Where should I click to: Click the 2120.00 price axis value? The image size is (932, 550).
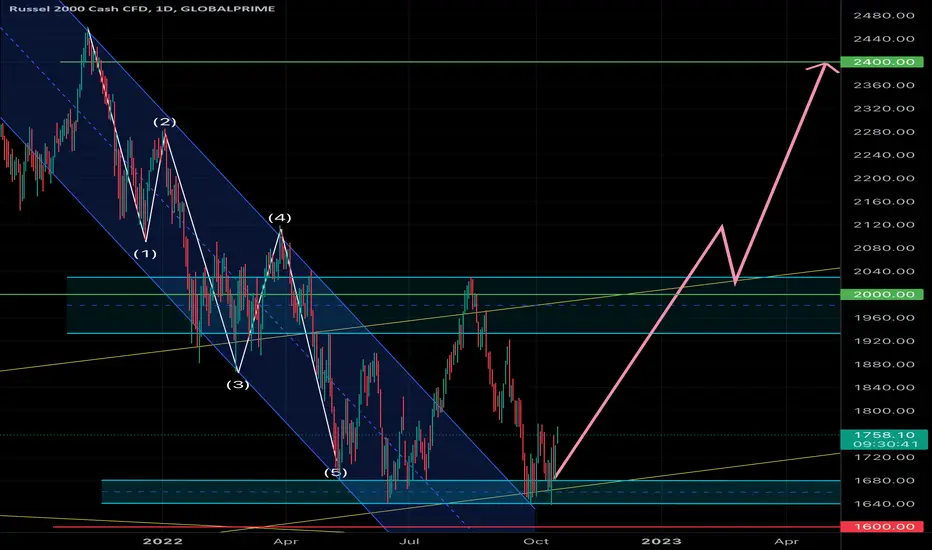tap(884, 225)
